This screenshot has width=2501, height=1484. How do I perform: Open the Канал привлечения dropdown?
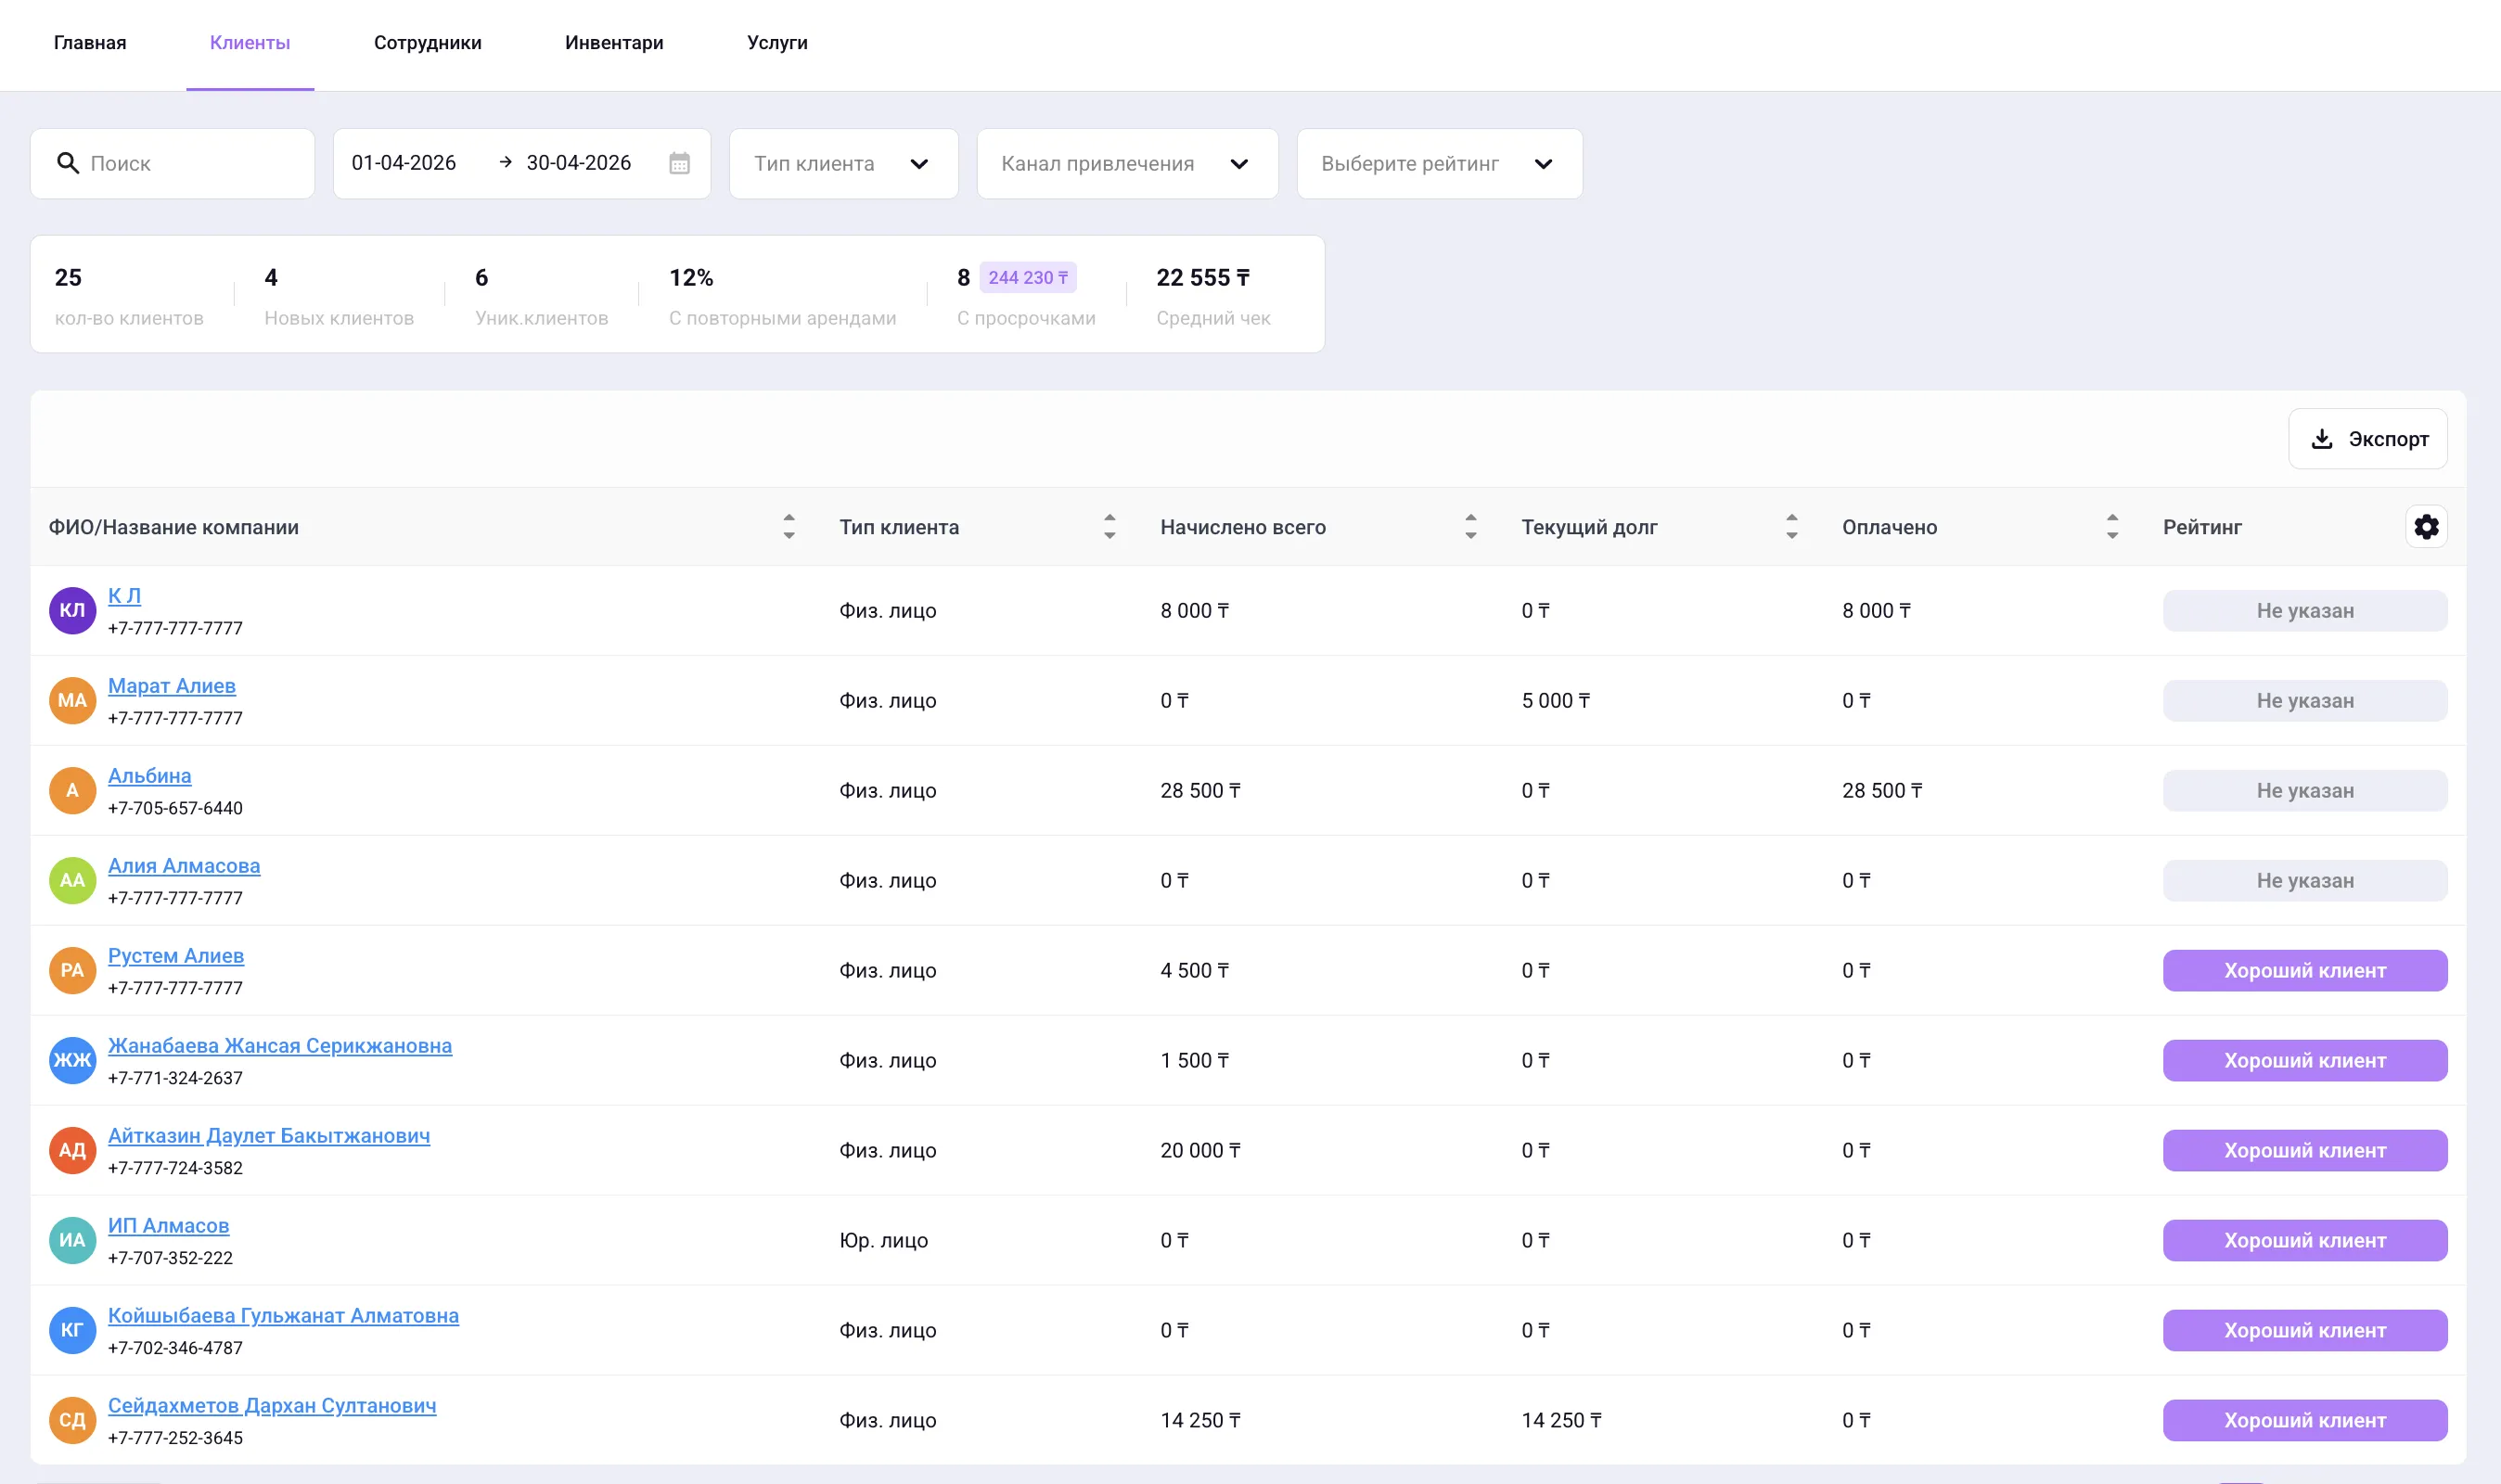tap(1127, 164)
